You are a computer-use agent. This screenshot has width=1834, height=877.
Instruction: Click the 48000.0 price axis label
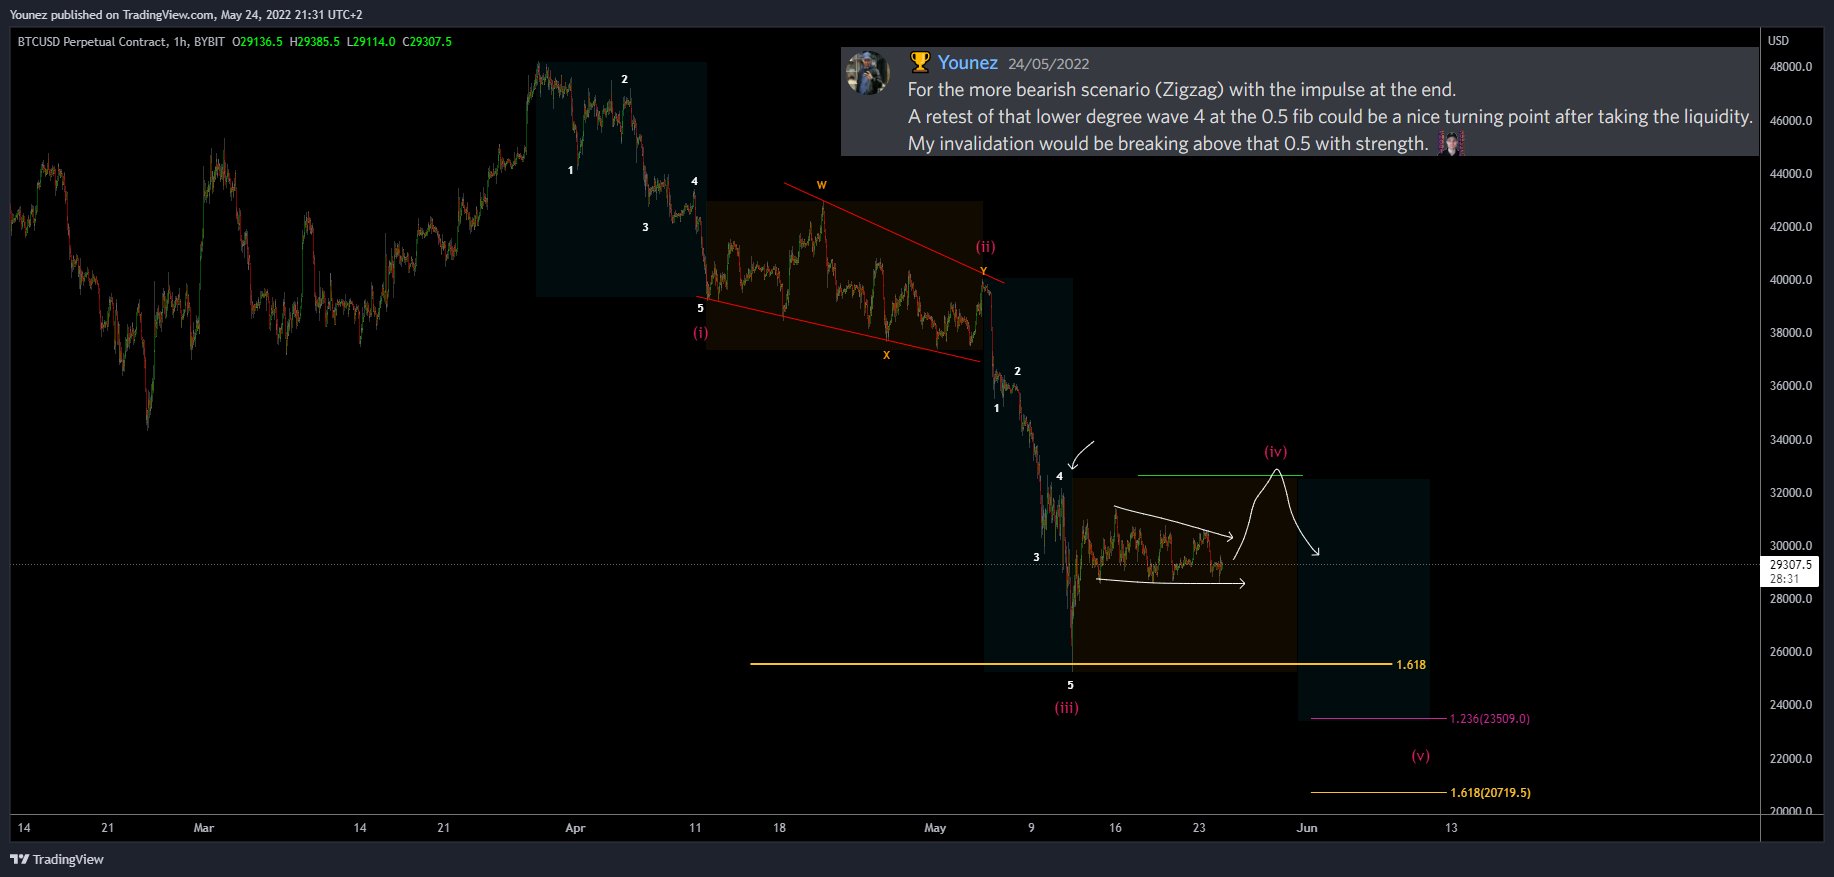1790,67
